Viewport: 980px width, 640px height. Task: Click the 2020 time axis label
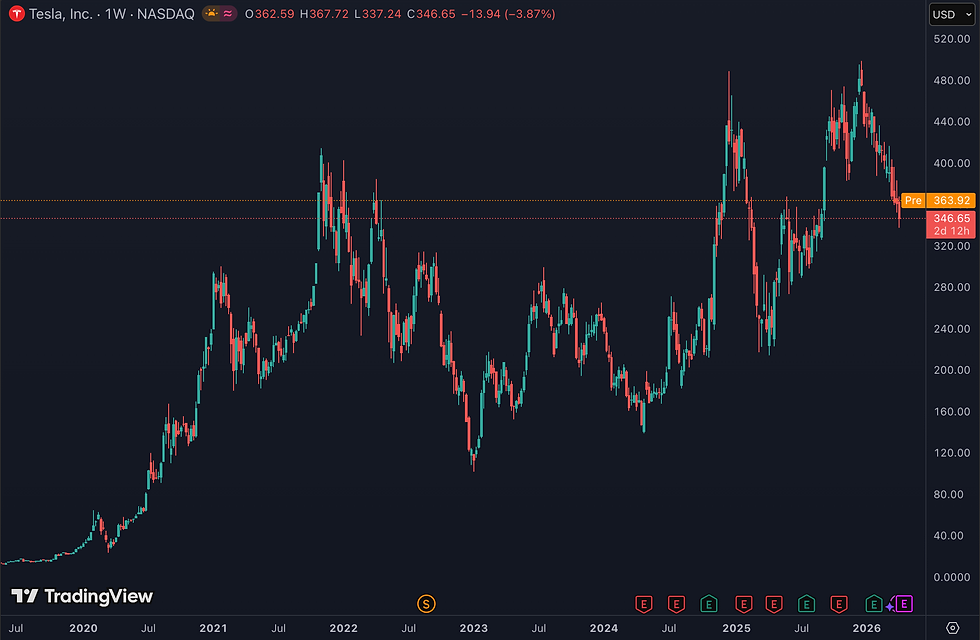pyautogui.click(x=83, y=628)
